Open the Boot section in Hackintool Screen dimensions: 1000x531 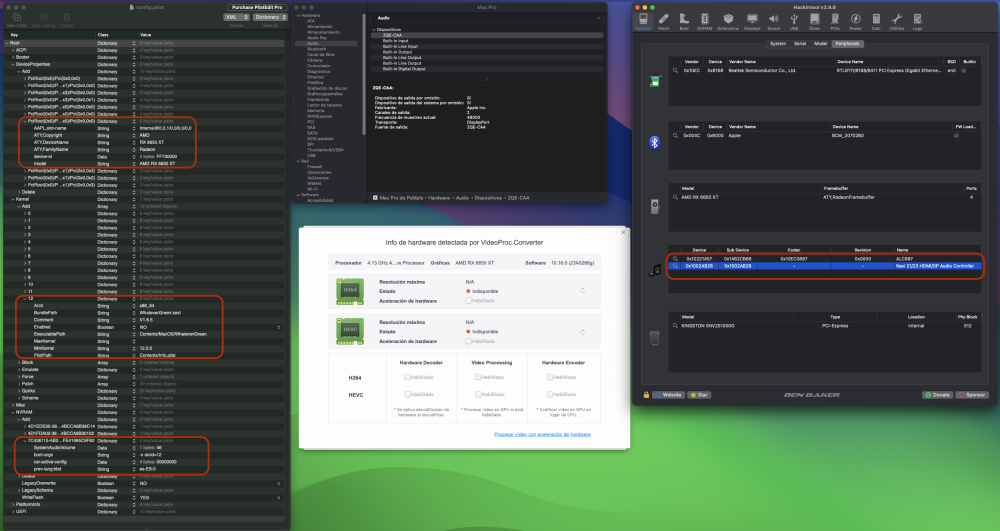pos(684,21)
